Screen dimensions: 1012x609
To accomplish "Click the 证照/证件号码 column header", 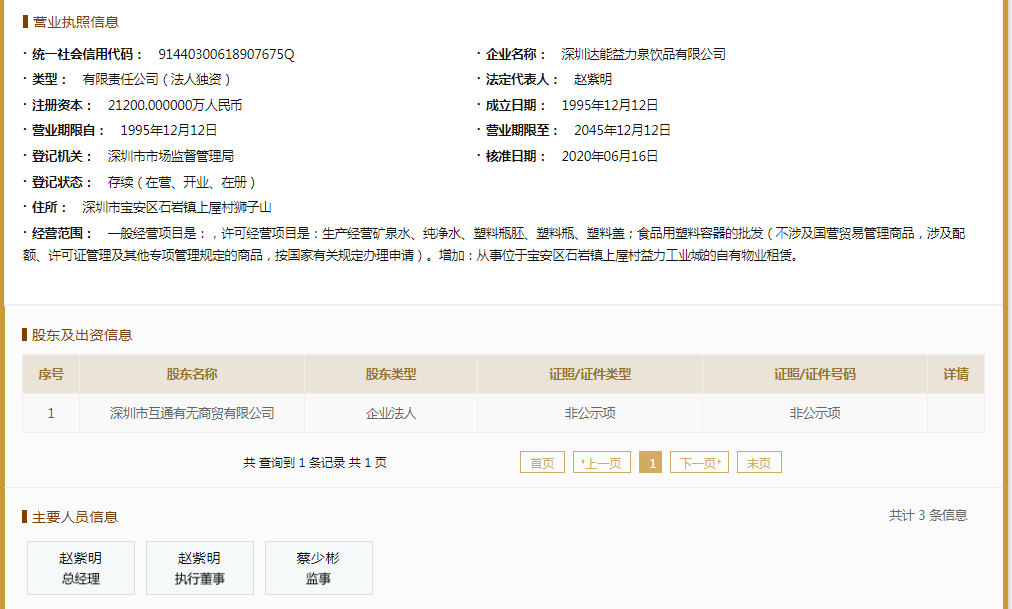I will [x=815, y=374].
